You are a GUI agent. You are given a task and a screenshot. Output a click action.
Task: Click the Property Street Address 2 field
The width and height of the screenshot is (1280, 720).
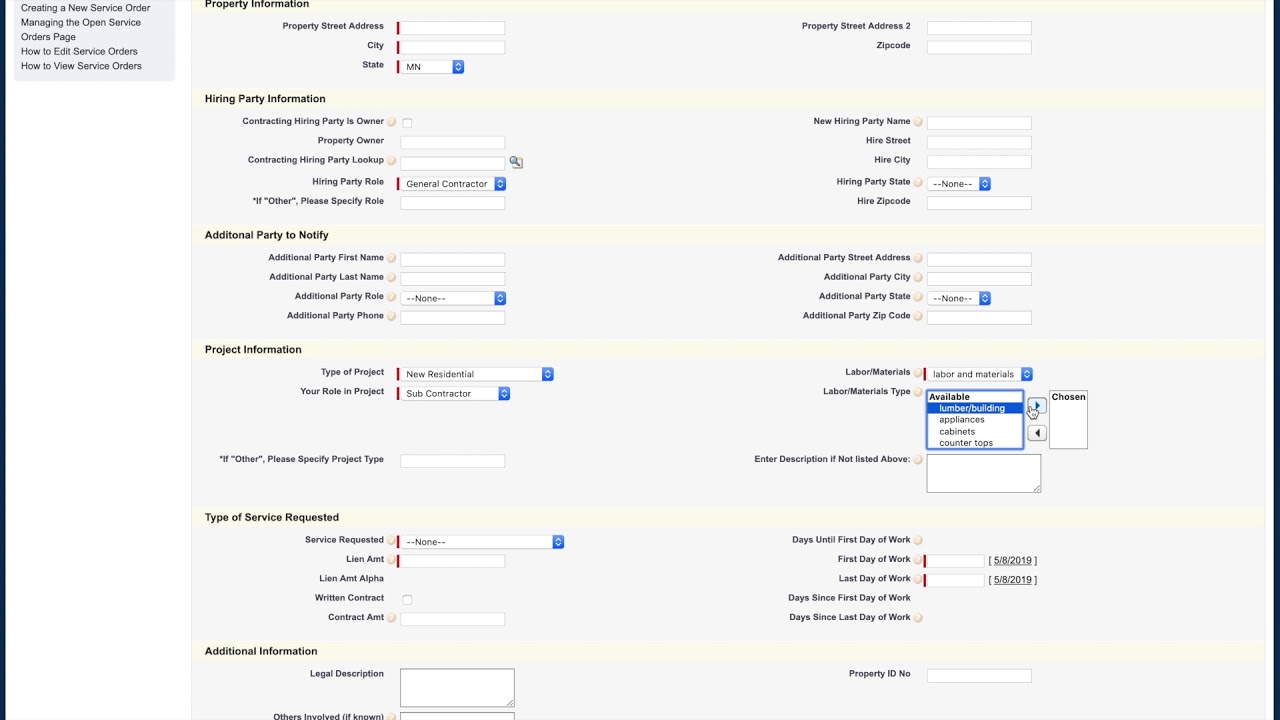click(x=979, y=28)
